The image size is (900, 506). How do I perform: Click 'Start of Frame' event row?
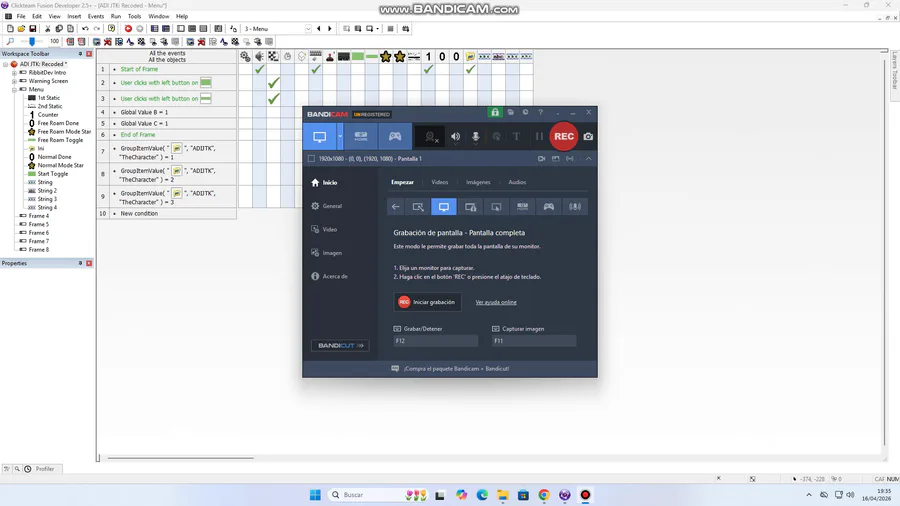click(x=166, y=69)
